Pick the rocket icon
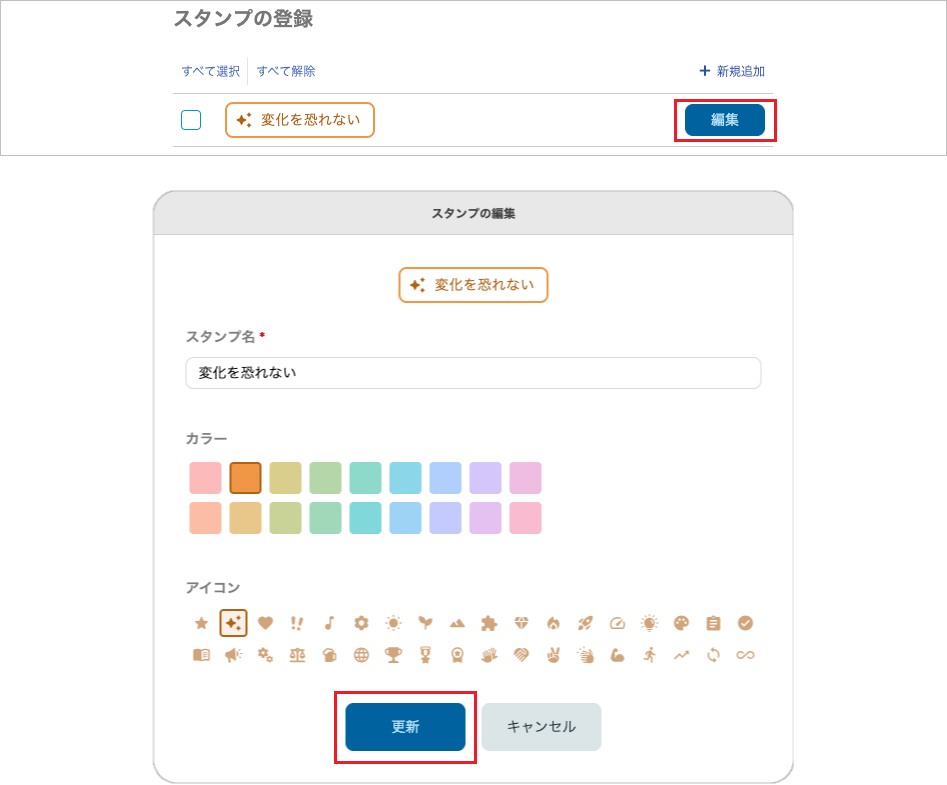This screenshot has height=785, width=947. [x=585, y=622]
